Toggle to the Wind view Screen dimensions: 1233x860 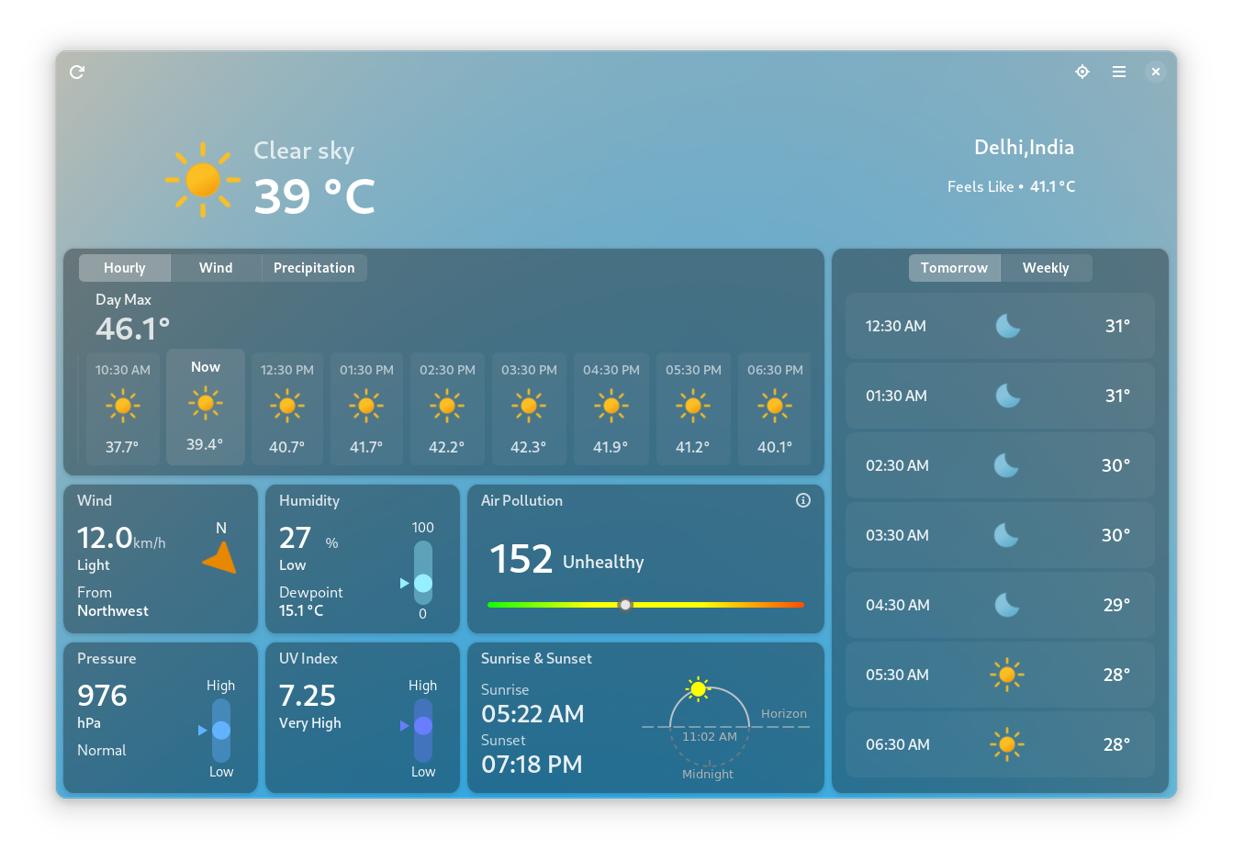(x=216, y=268)
